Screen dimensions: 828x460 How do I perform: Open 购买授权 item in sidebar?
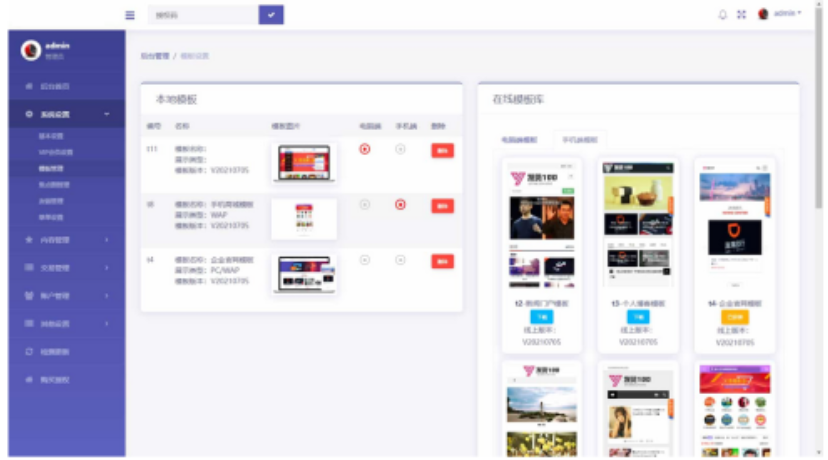[x=55, y=380]
